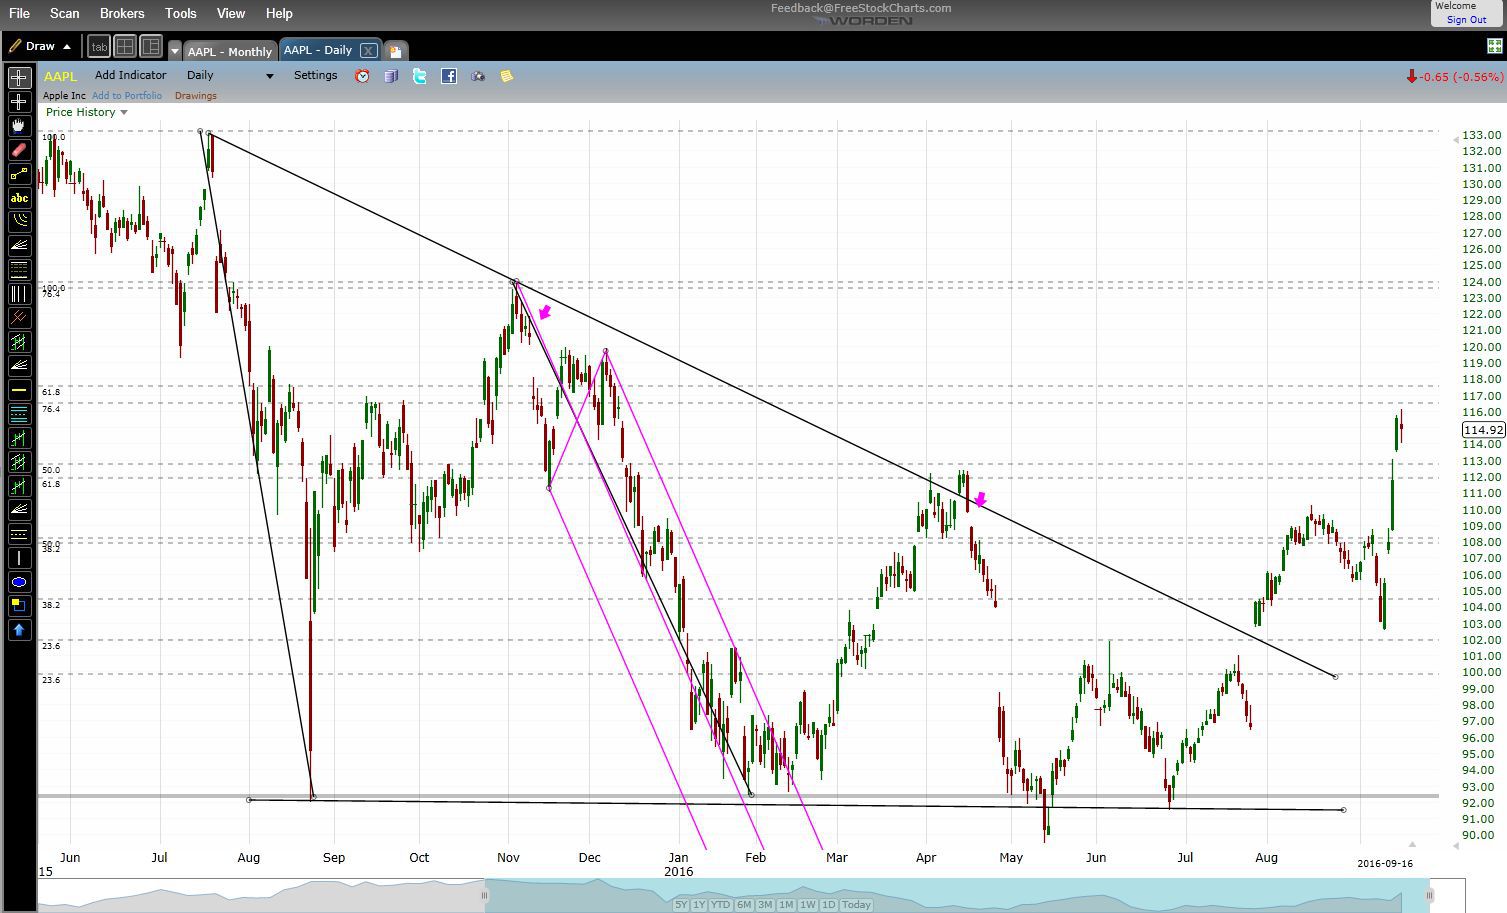Set range to 3M
This screenshot has width=1507, height=913.
(x=765, y=904)
